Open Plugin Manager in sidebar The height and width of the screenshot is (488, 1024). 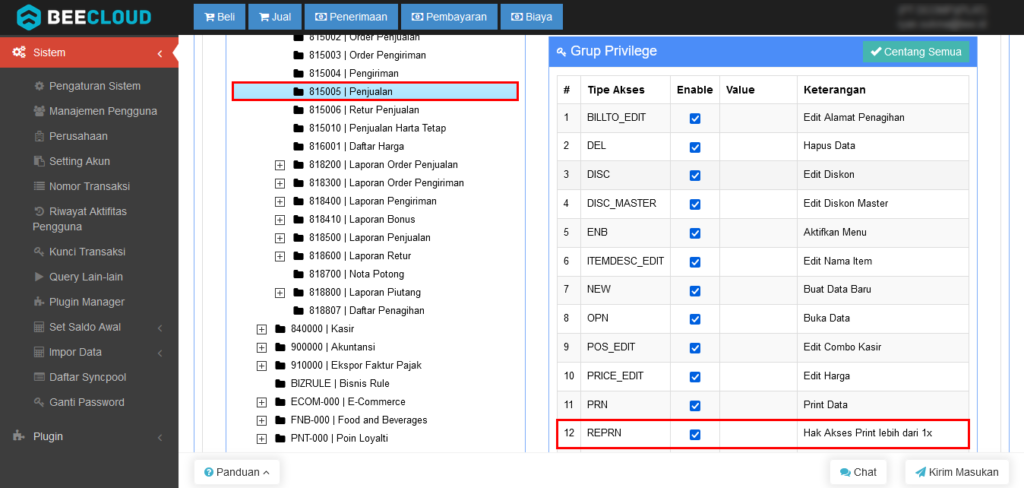click(86, 302)
